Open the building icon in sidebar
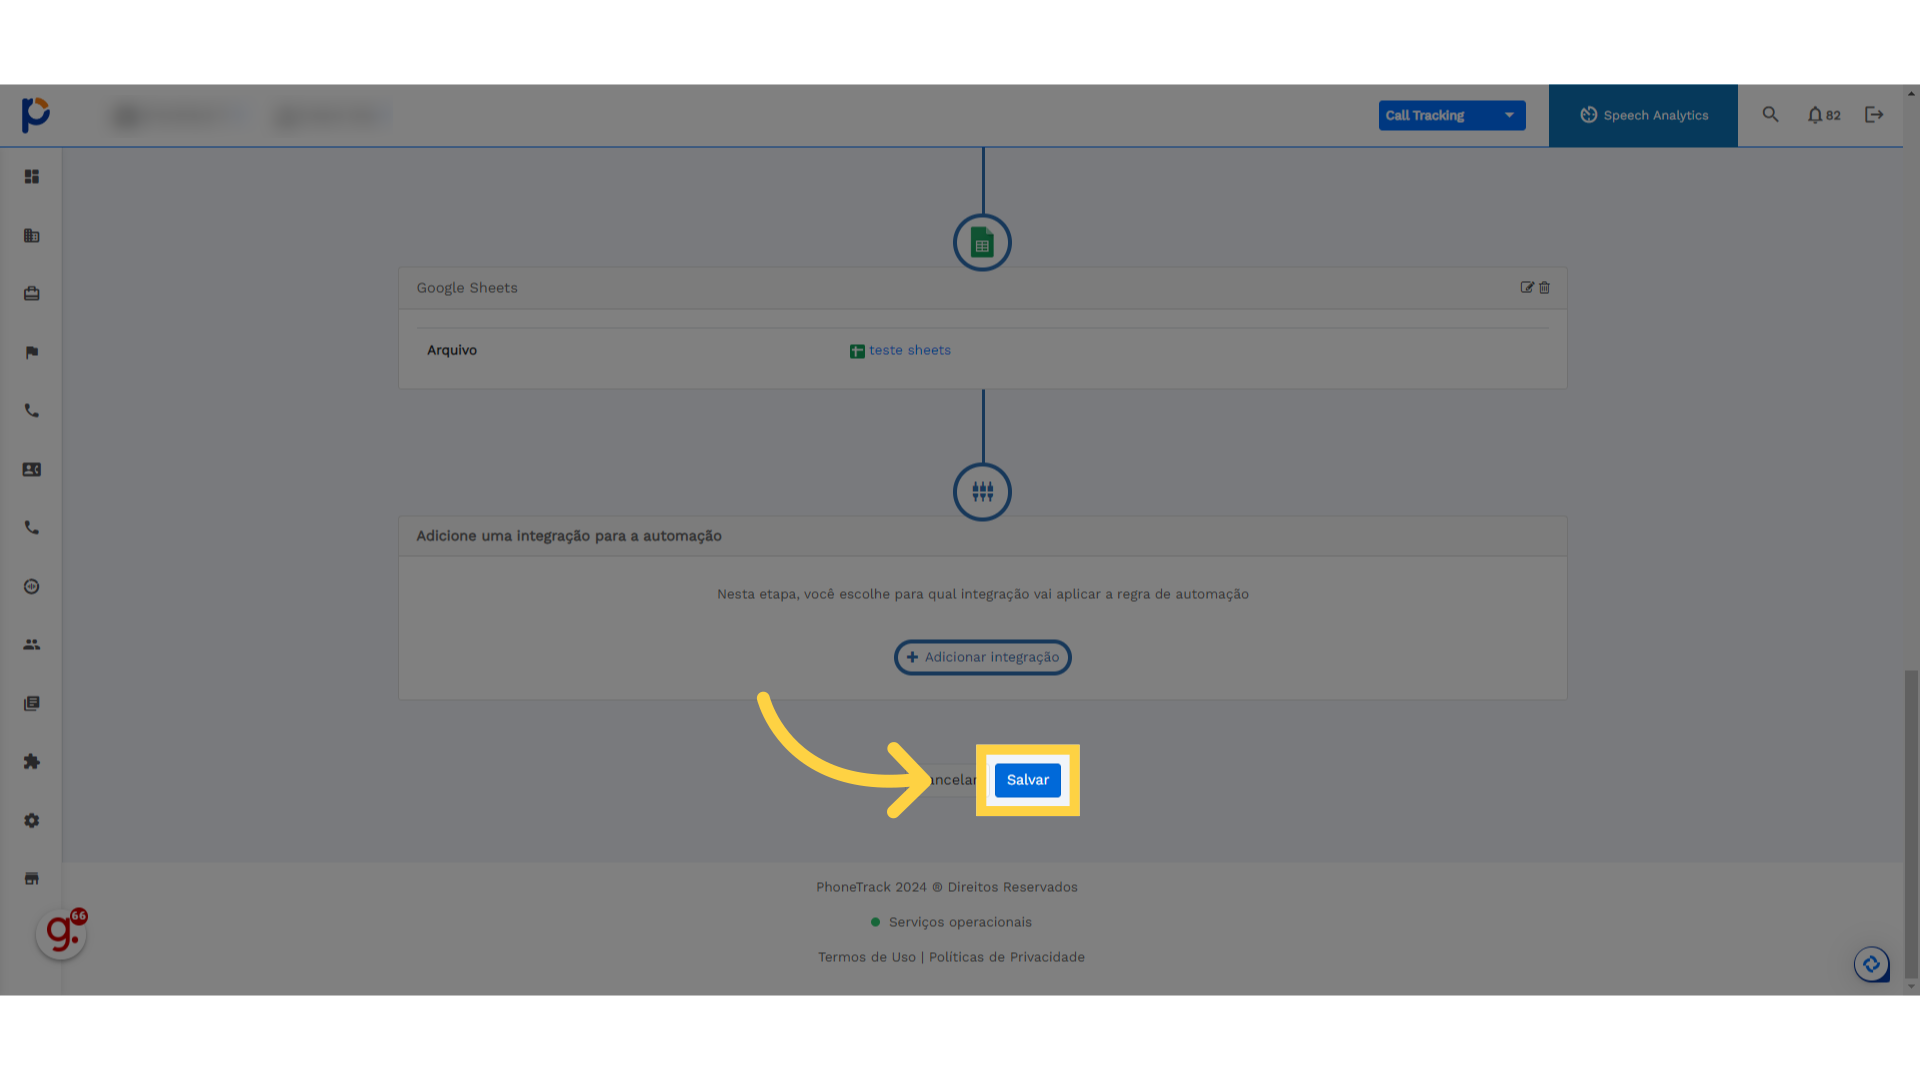The width and height of the screenshot is (1920, 1080). (32, 236)
